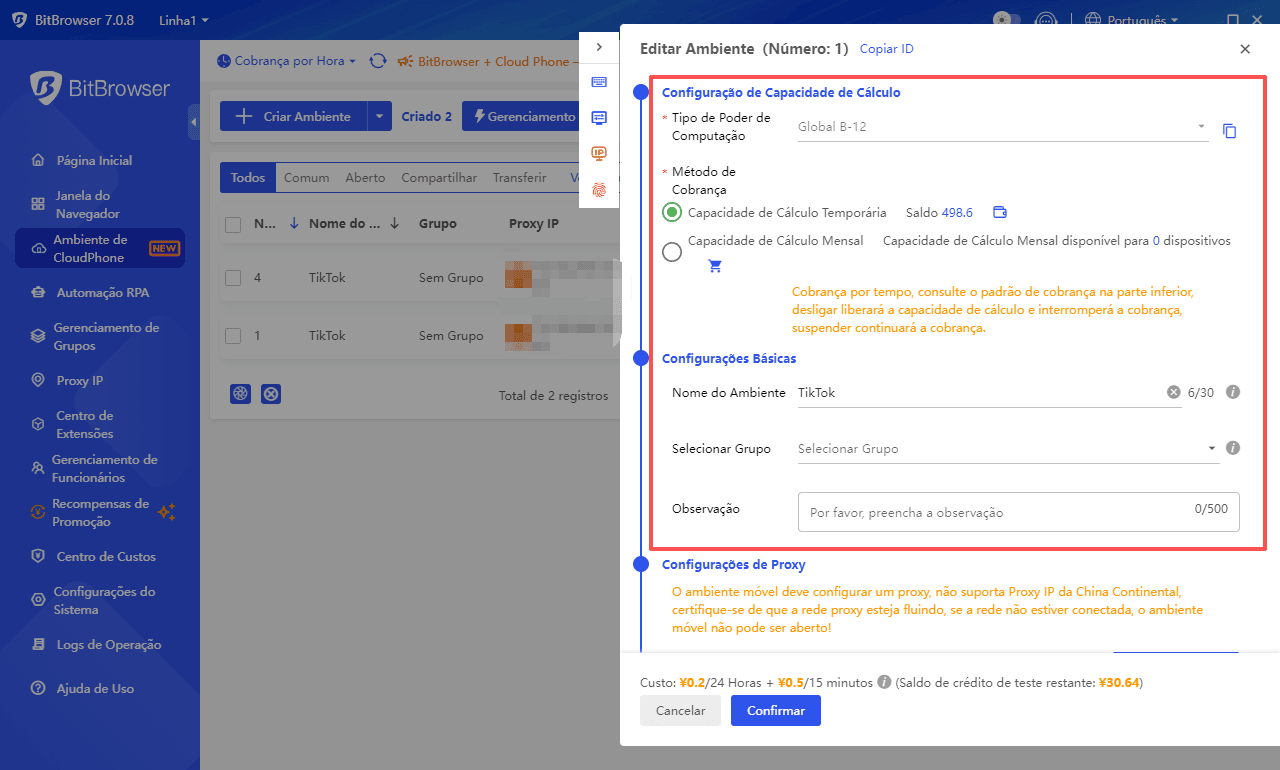Open Proxy IP in the sidebar
This screenshot has height=770, width=1280.
pos(79,381)
